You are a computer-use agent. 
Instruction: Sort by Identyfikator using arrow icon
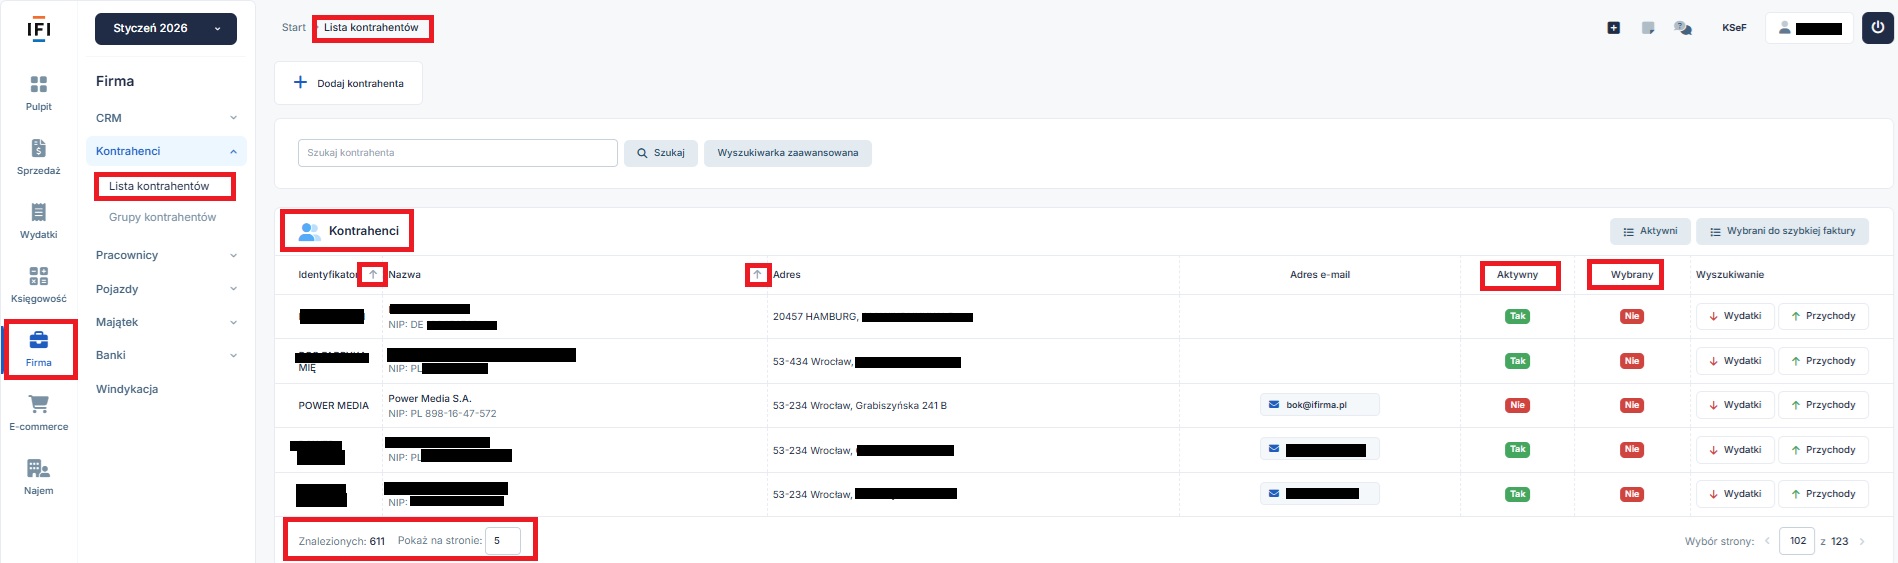tap(373, 275)
